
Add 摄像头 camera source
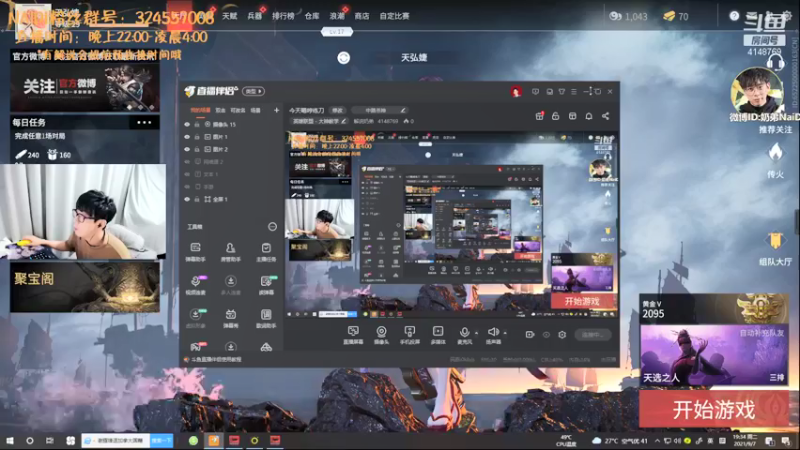point(381,335)
